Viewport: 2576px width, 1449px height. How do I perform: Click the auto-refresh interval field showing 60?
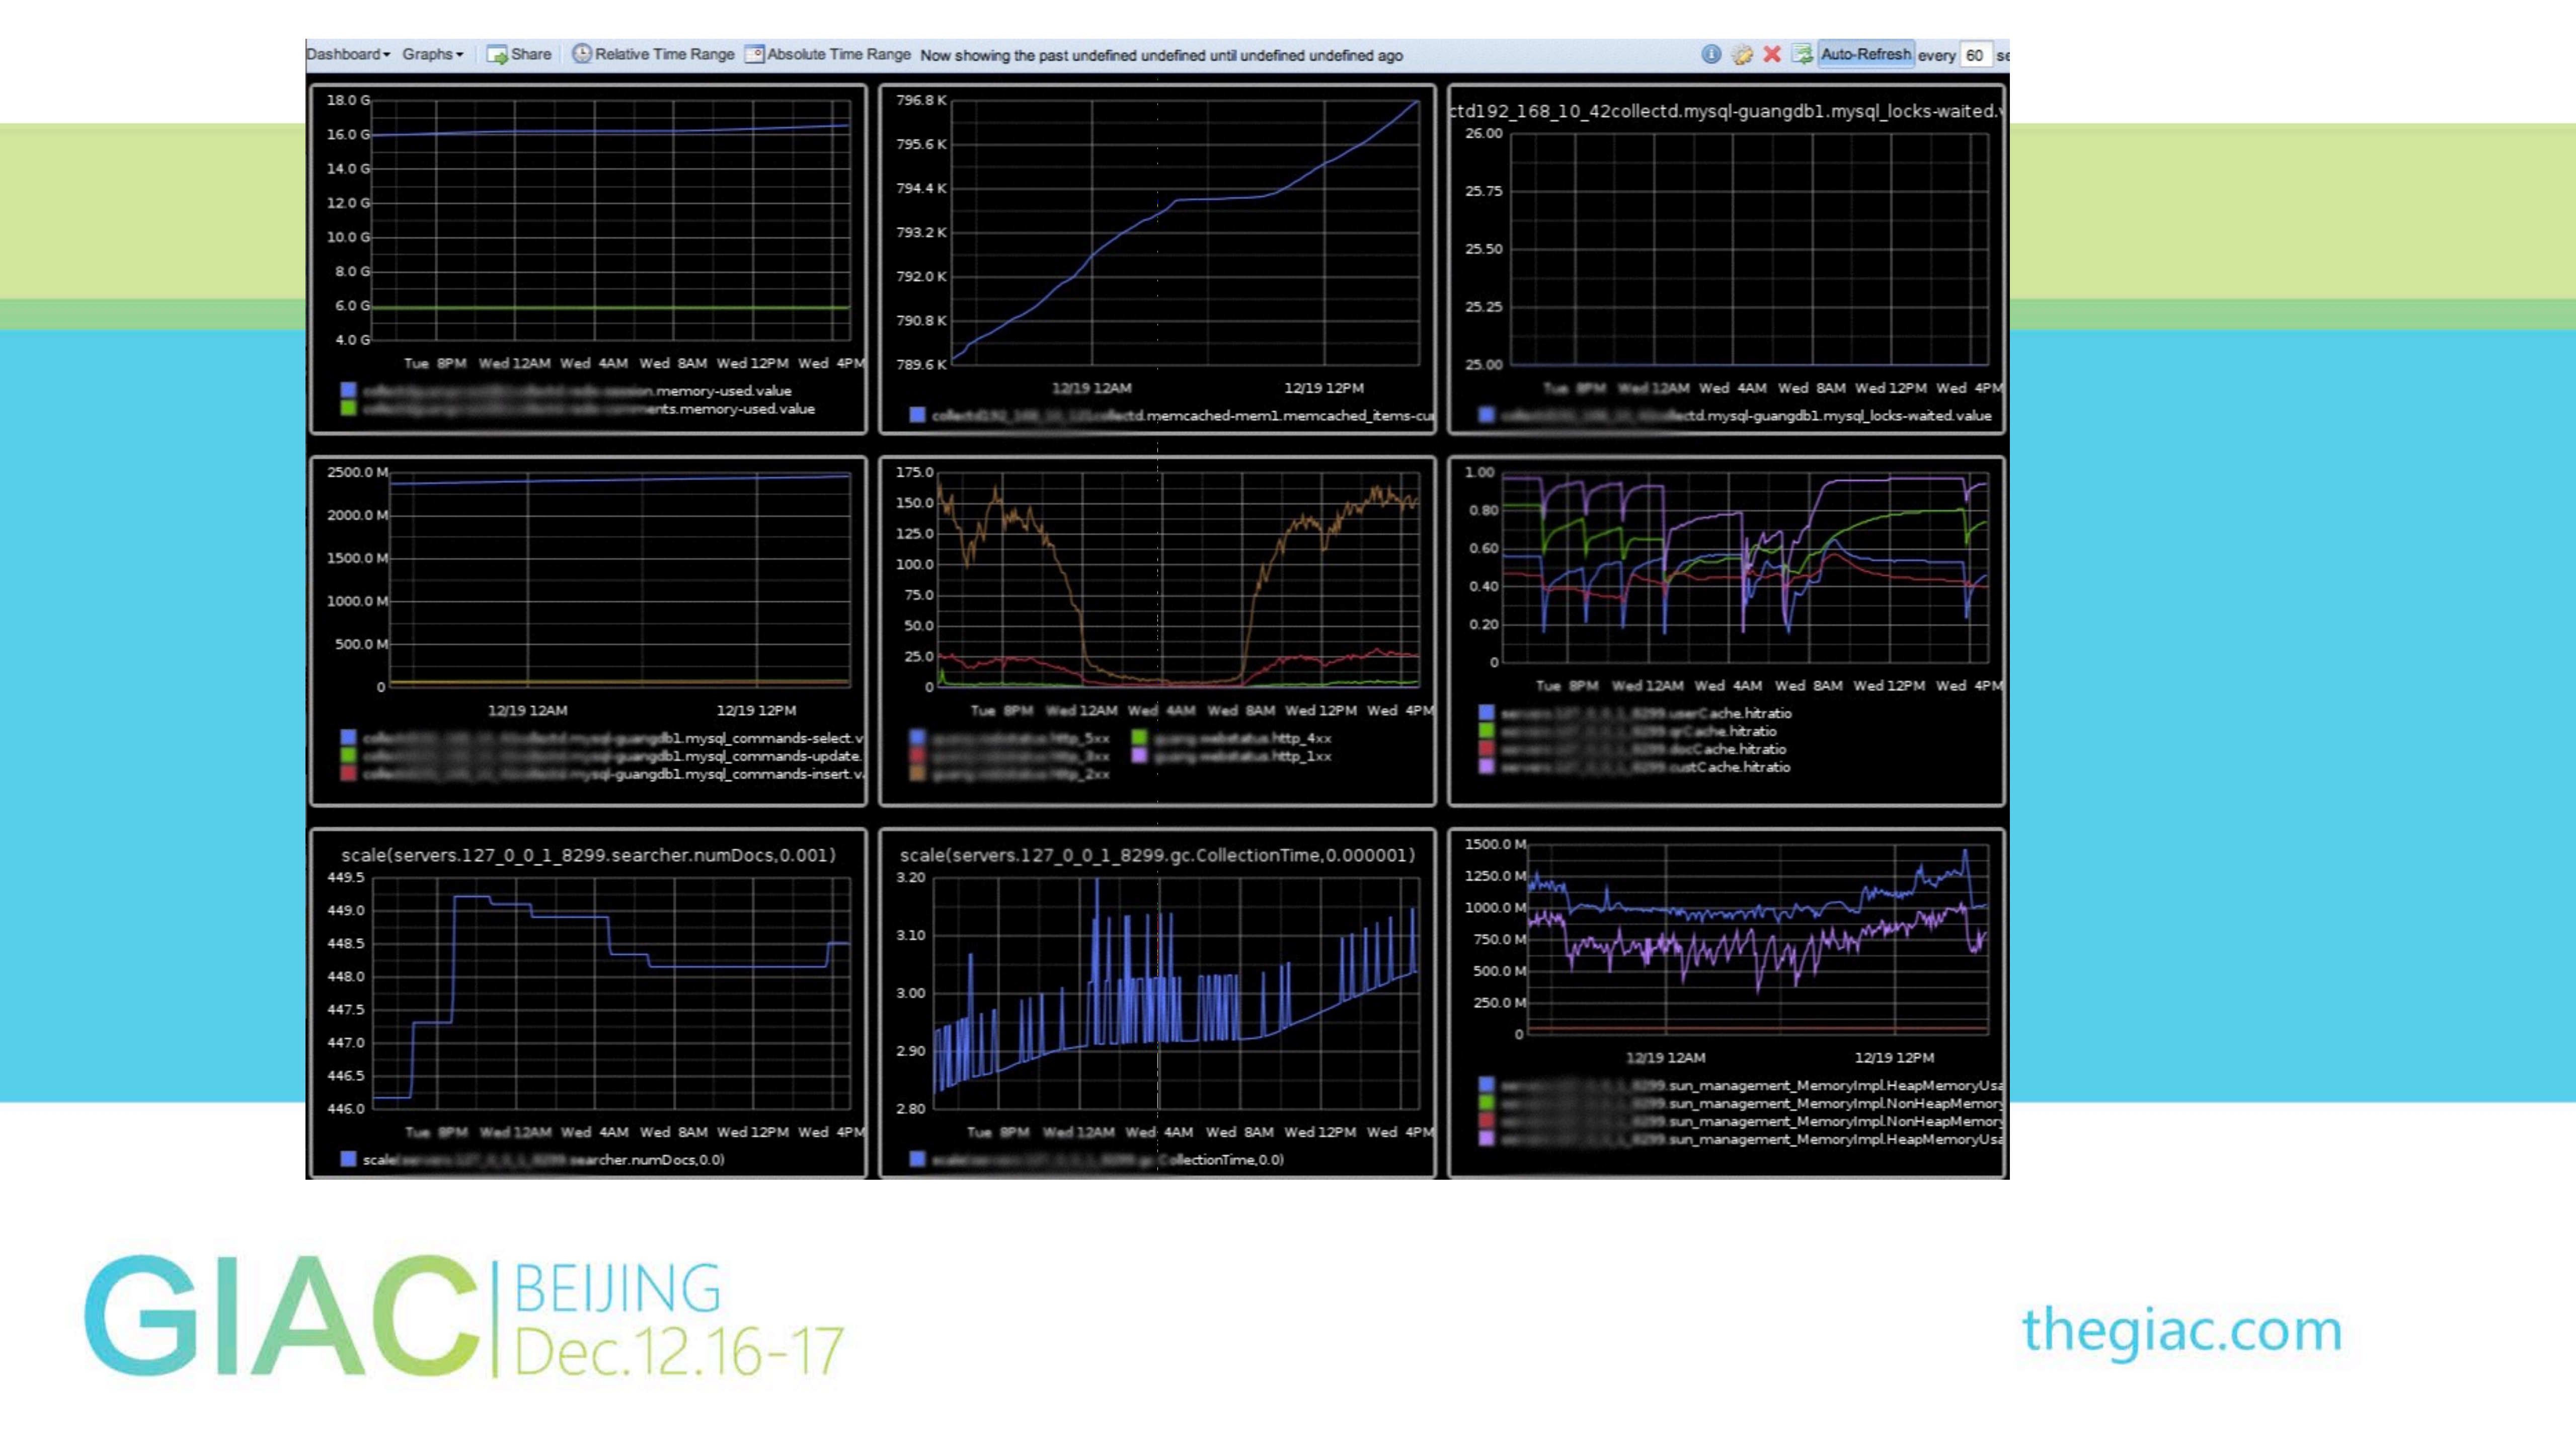(x=1975, y=55)
